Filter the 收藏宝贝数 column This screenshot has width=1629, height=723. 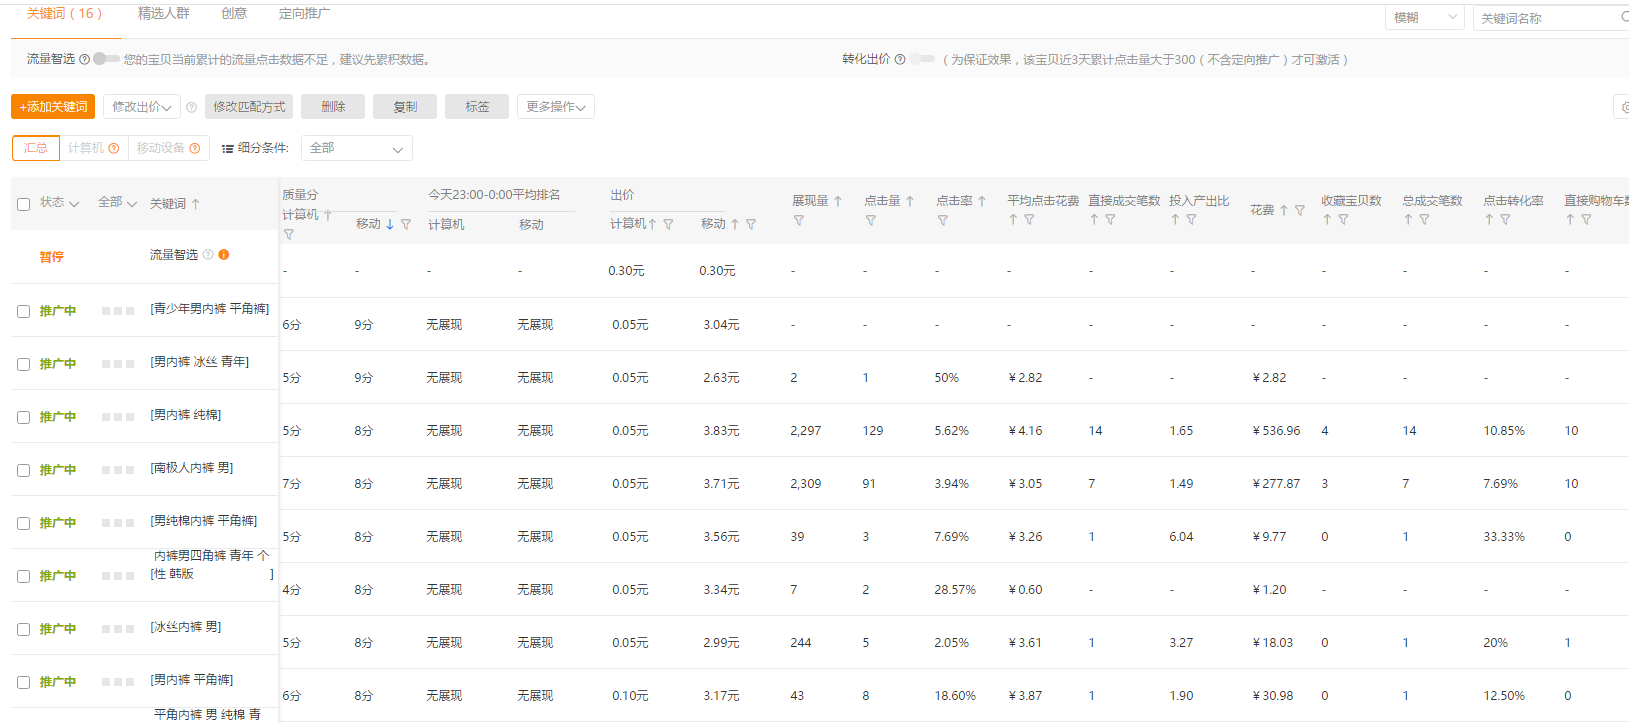point(1343,220)
